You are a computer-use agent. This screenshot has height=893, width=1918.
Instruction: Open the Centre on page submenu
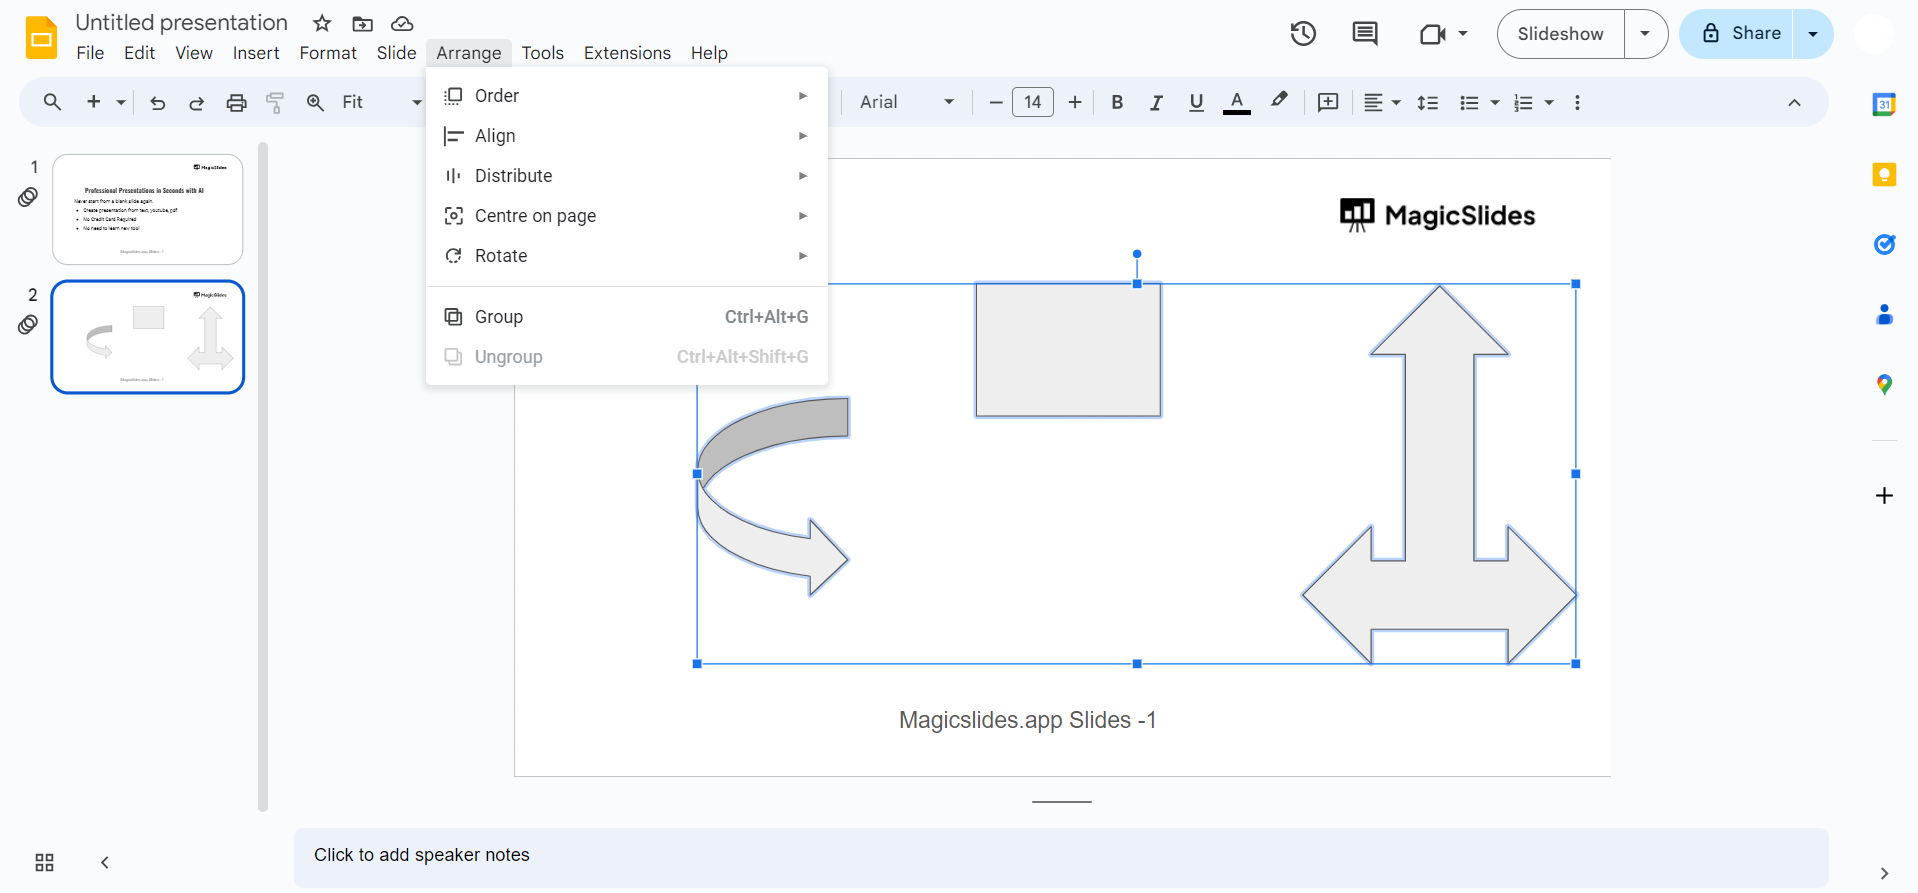tap(627, 216)
